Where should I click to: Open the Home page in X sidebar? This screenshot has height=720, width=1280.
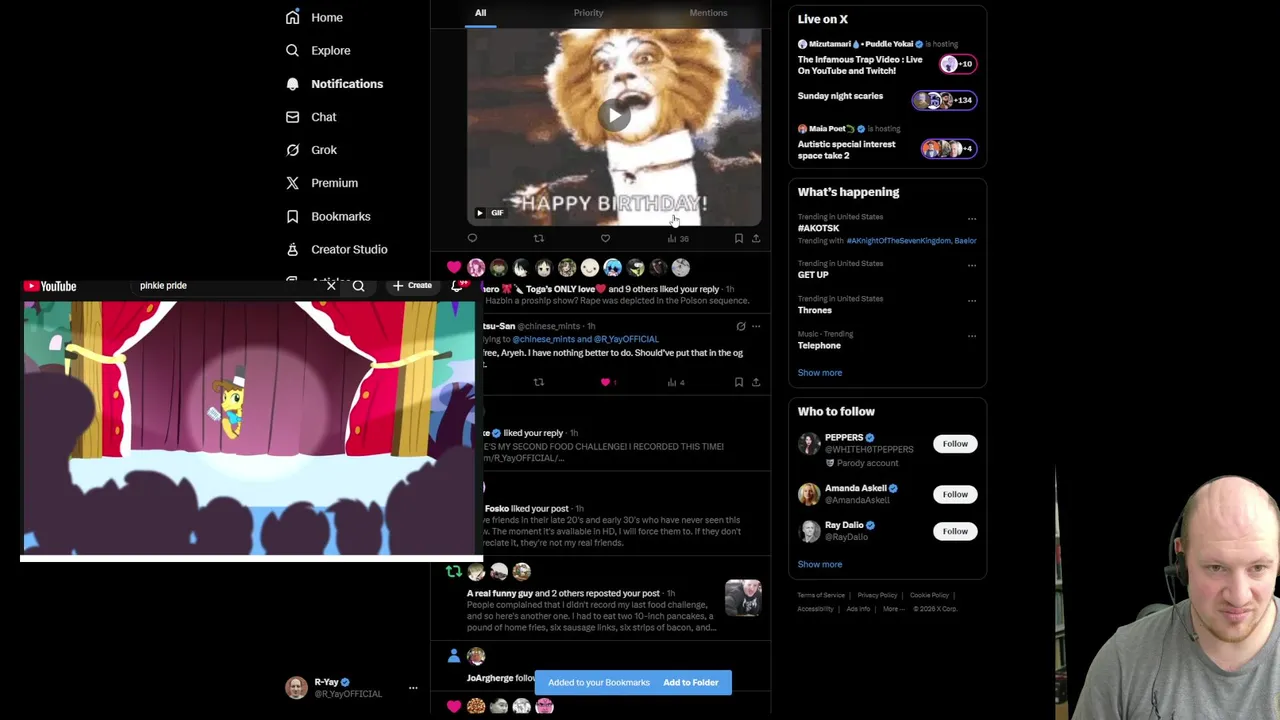point(314,17)
